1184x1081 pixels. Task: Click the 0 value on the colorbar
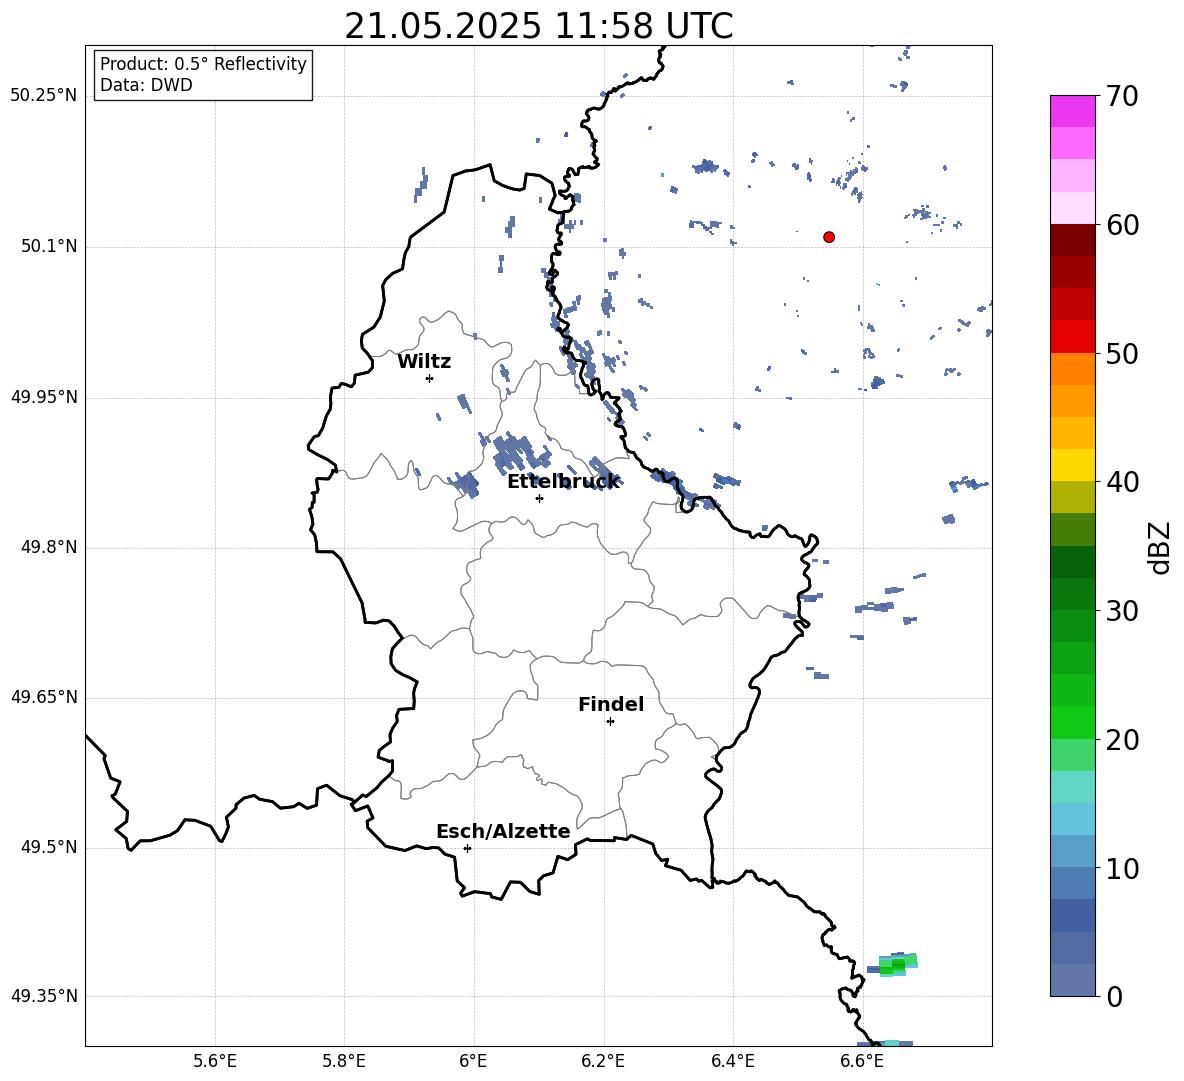coord(1115,996)
